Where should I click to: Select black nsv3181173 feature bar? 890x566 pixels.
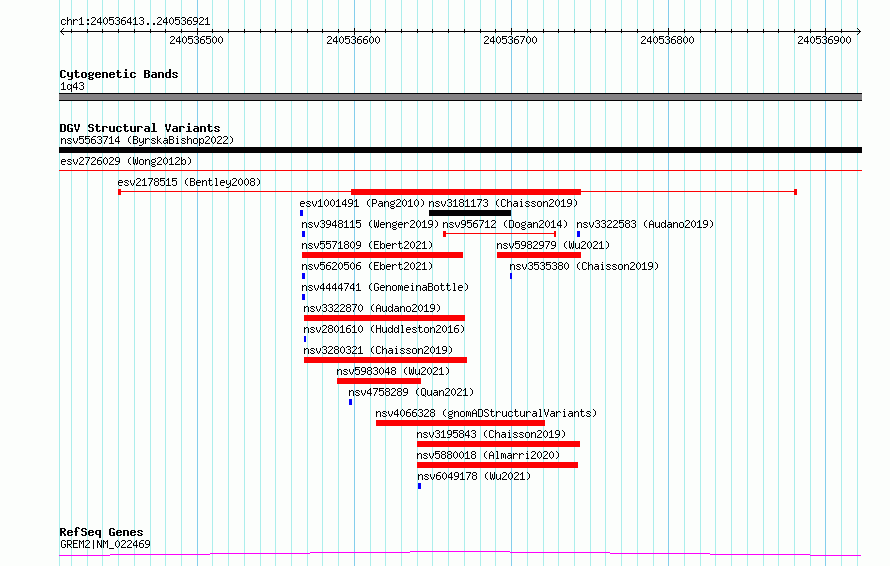(470, 213)
